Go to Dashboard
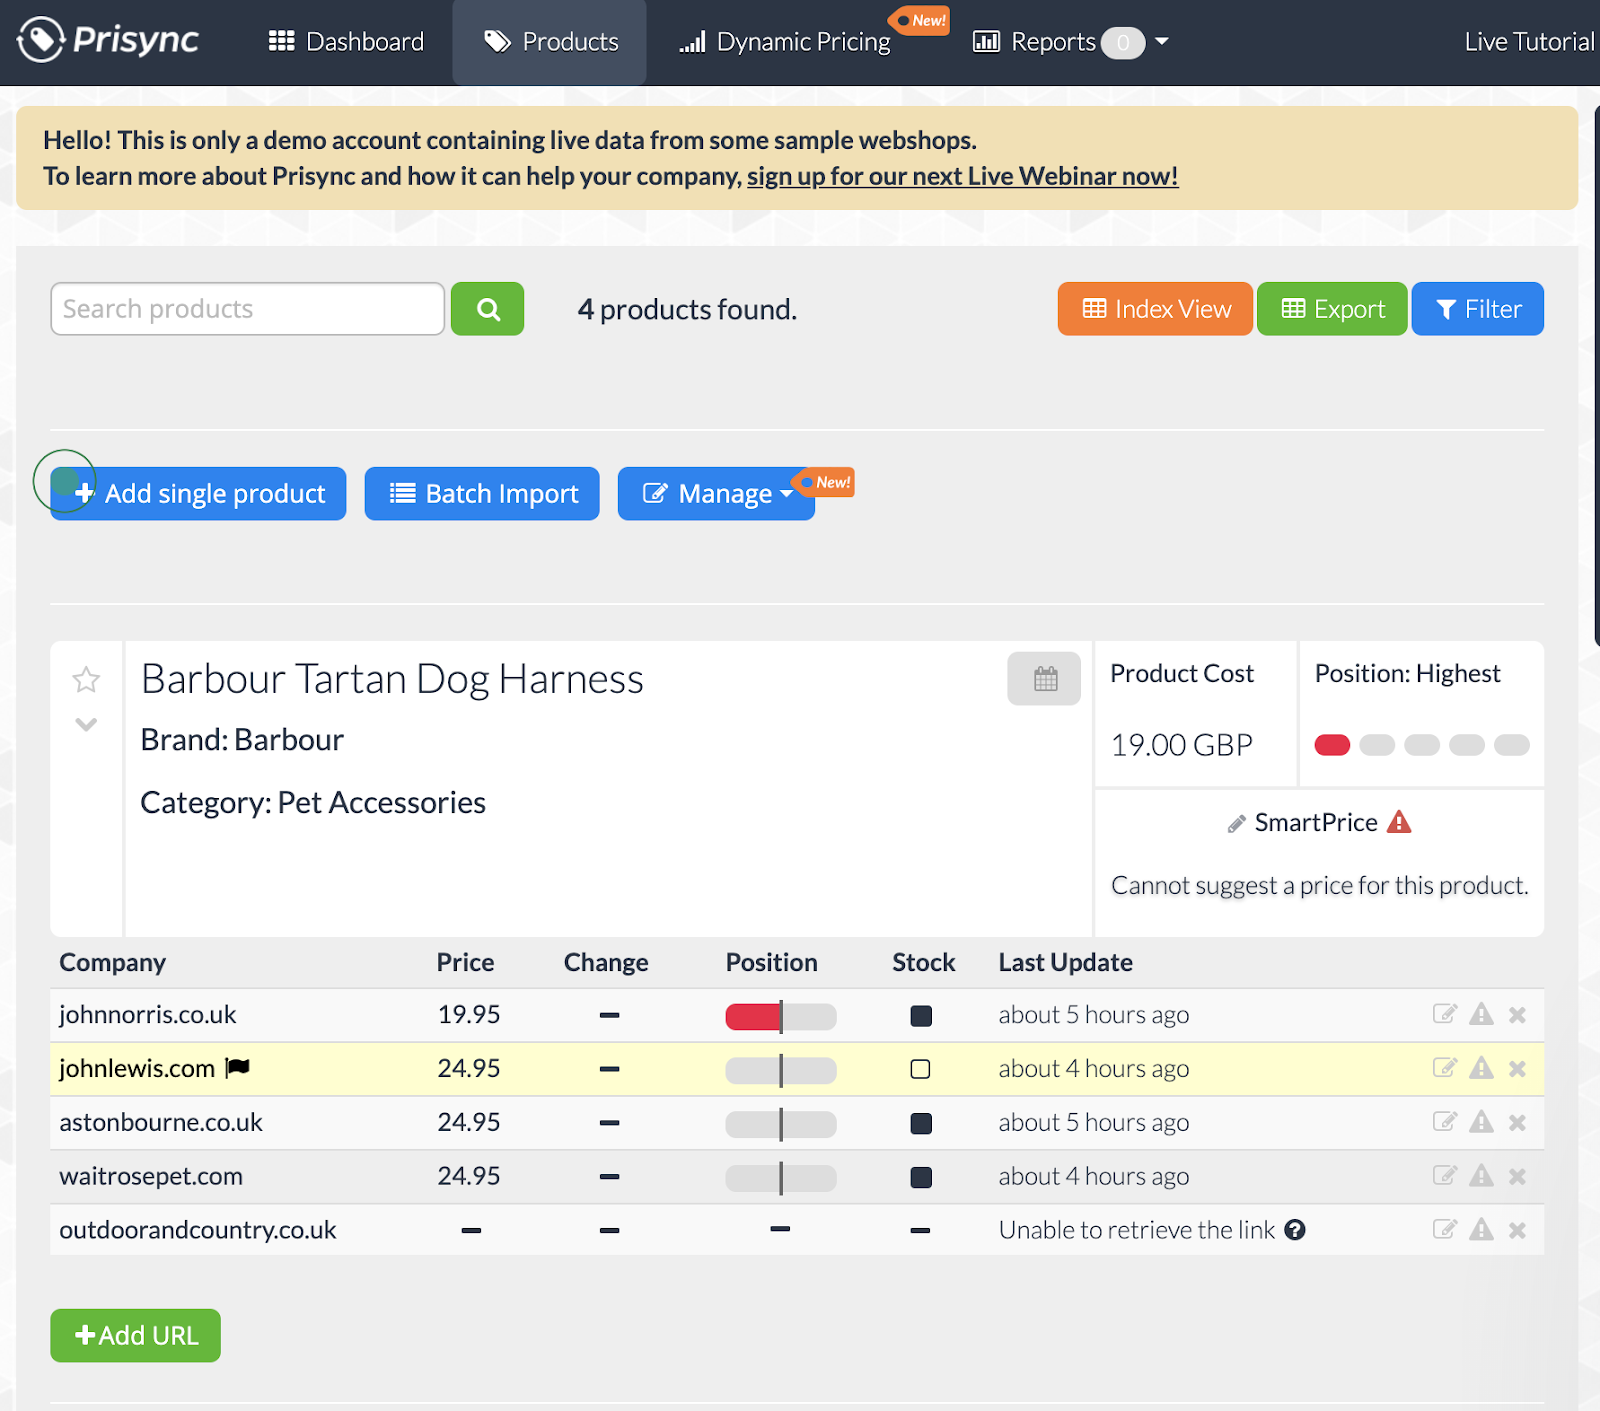Screen dimensions: 1600x1411 point(346,42)
